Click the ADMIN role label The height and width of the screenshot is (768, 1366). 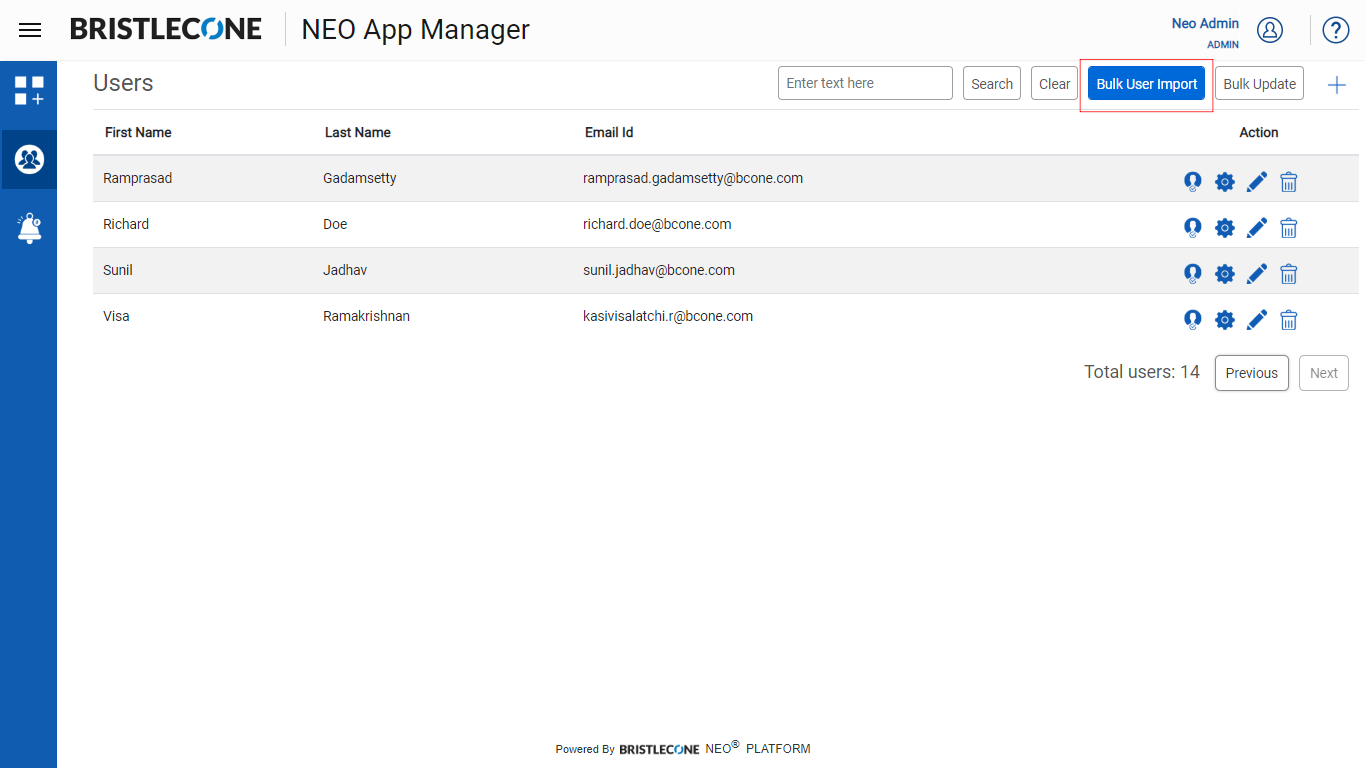[1223, 45]
